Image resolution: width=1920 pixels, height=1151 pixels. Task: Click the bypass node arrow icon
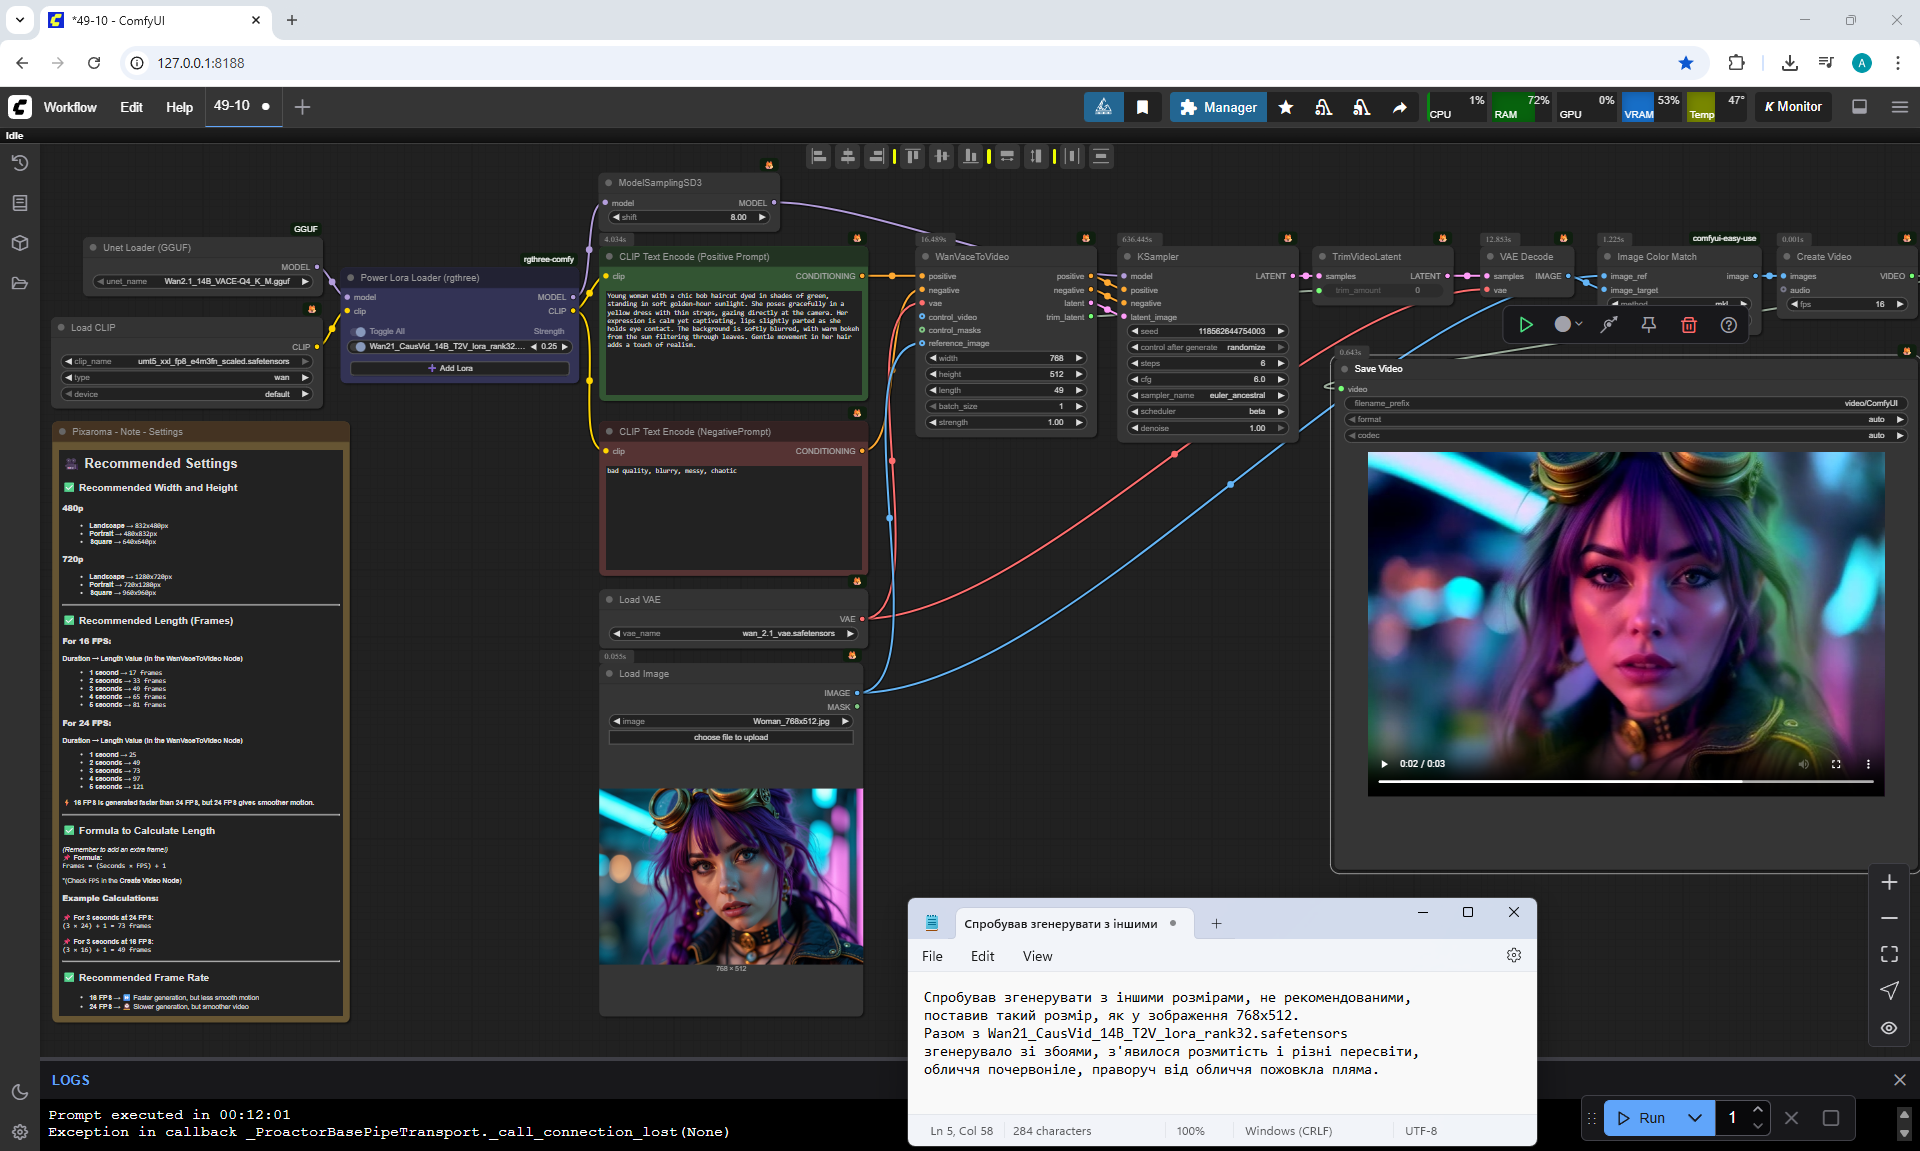1609,325
